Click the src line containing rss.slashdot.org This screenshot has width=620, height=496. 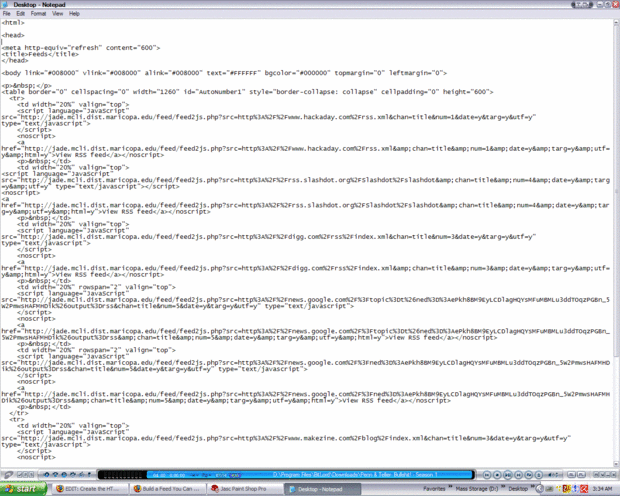point(305,180)
